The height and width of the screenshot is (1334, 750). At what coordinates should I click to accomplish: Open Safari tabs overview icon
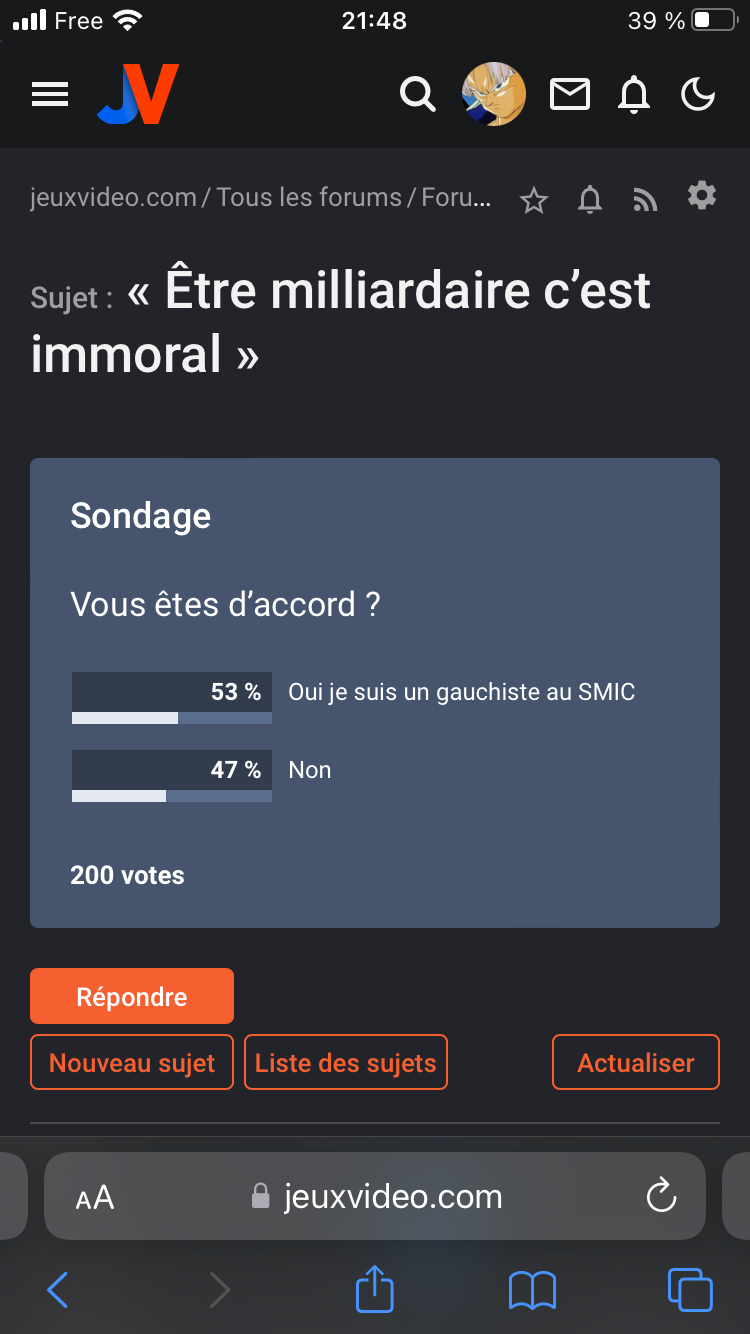click(690, 1290)
